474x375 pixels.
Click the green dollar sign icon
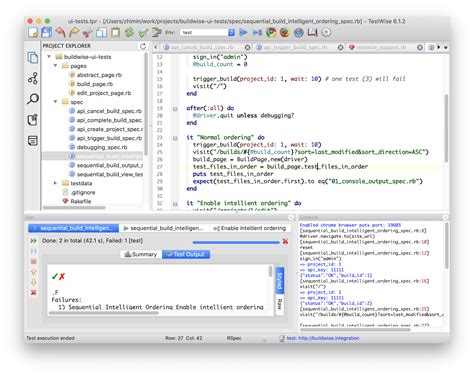click(129, 32)
